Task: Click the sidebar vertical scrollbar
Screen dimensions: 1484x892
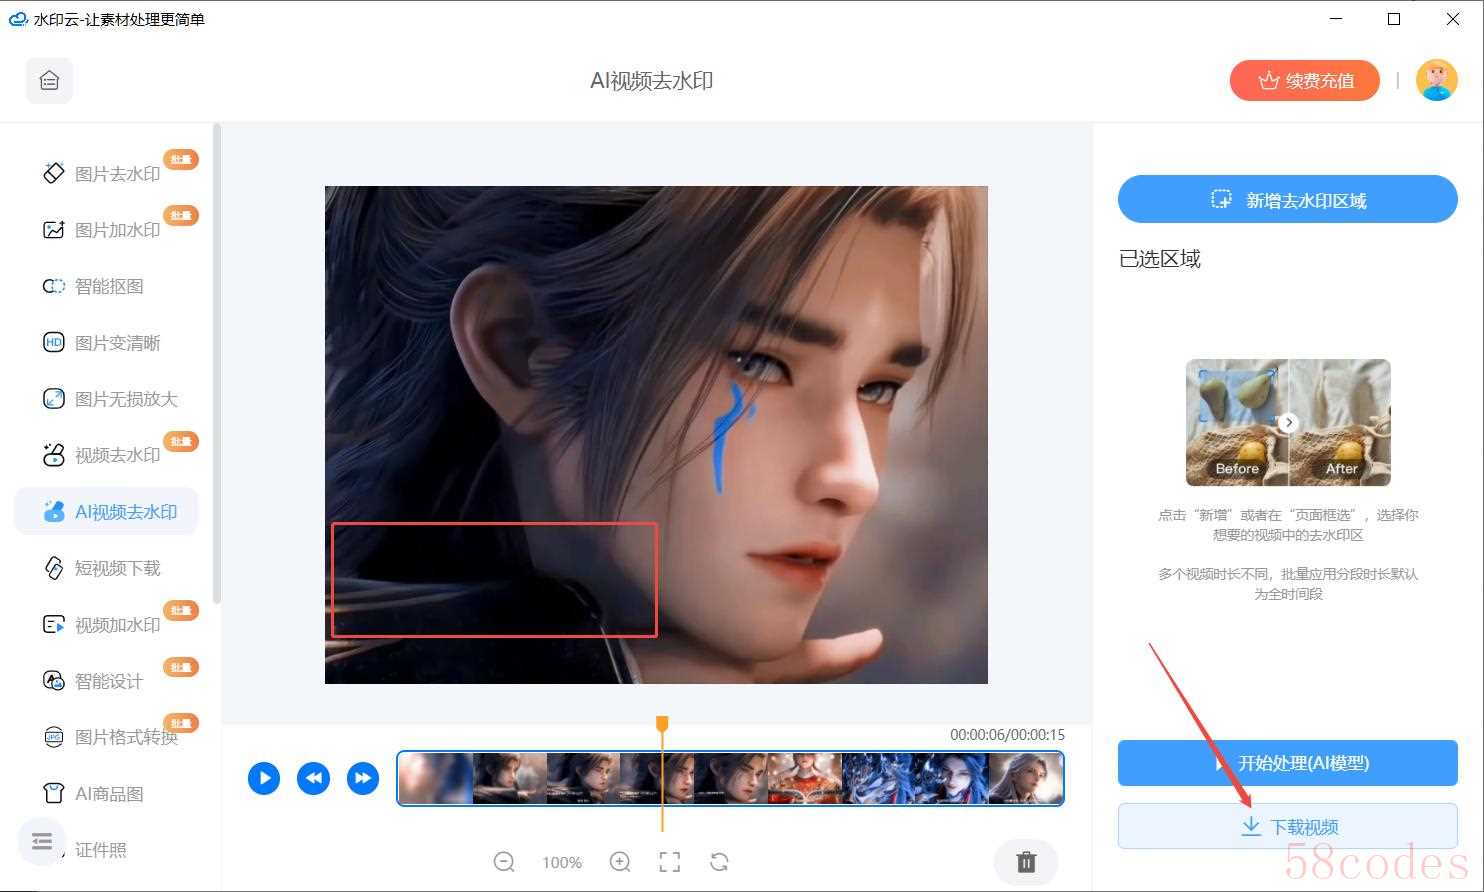Action: pyautogui.click(x=217, y=364)
